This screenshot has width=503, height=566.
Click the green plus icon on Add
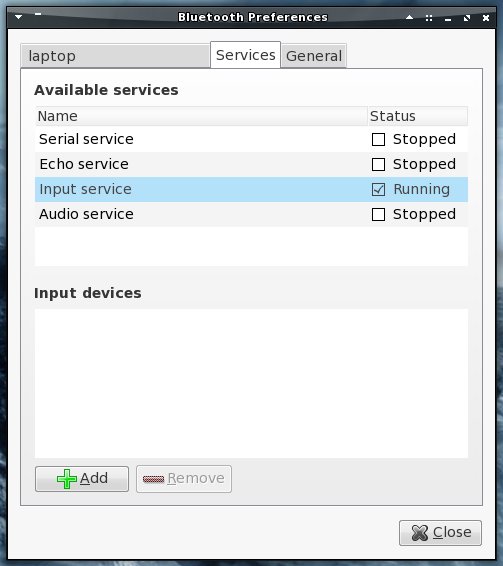coord(67,479)
